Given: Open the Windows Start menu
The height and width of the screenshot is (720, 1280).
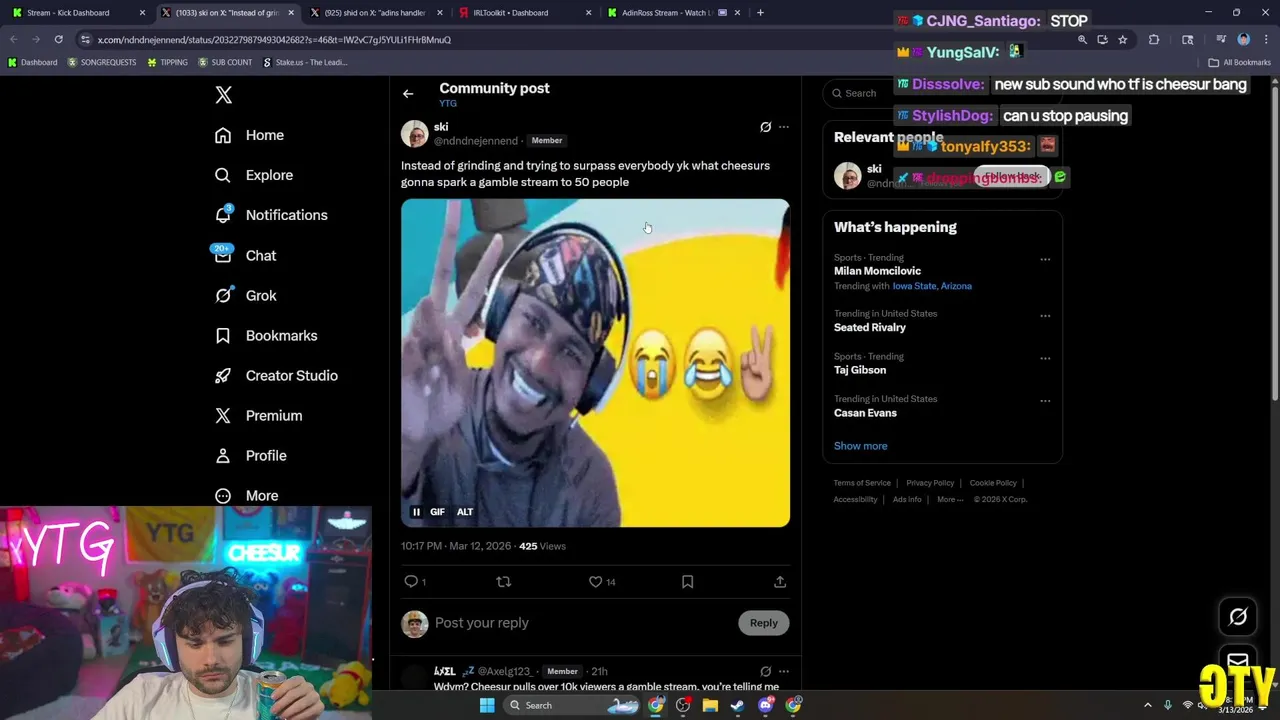Looking at the screenshot, I should (x=487, y=705).
